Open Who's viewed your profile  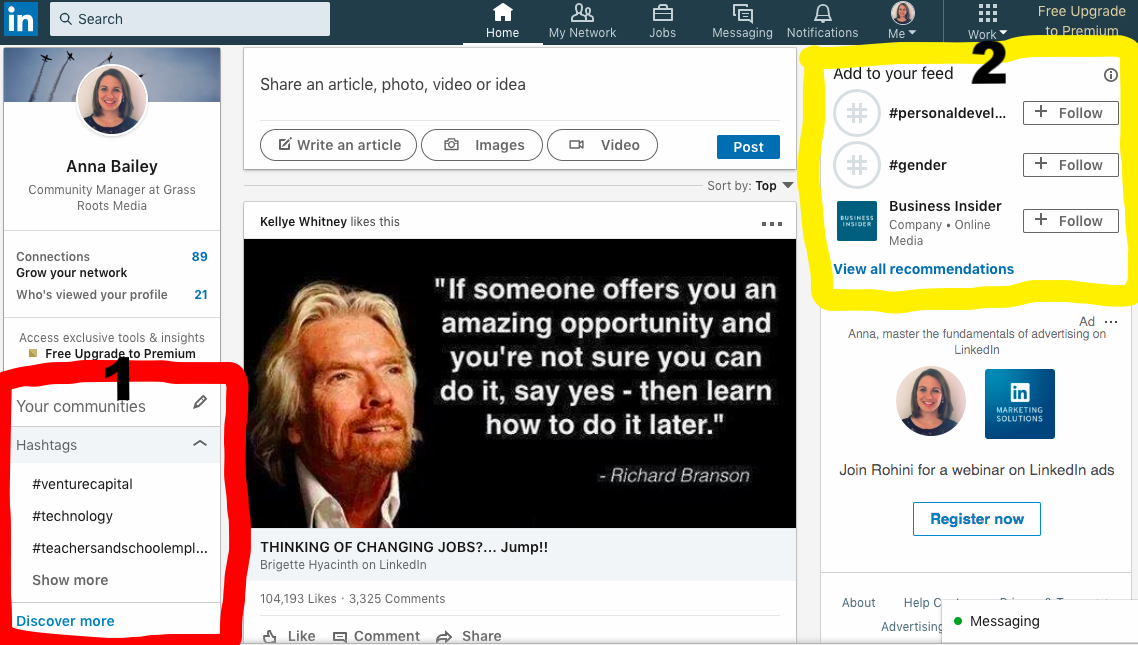pyautogui.click(x=112, y=295)
